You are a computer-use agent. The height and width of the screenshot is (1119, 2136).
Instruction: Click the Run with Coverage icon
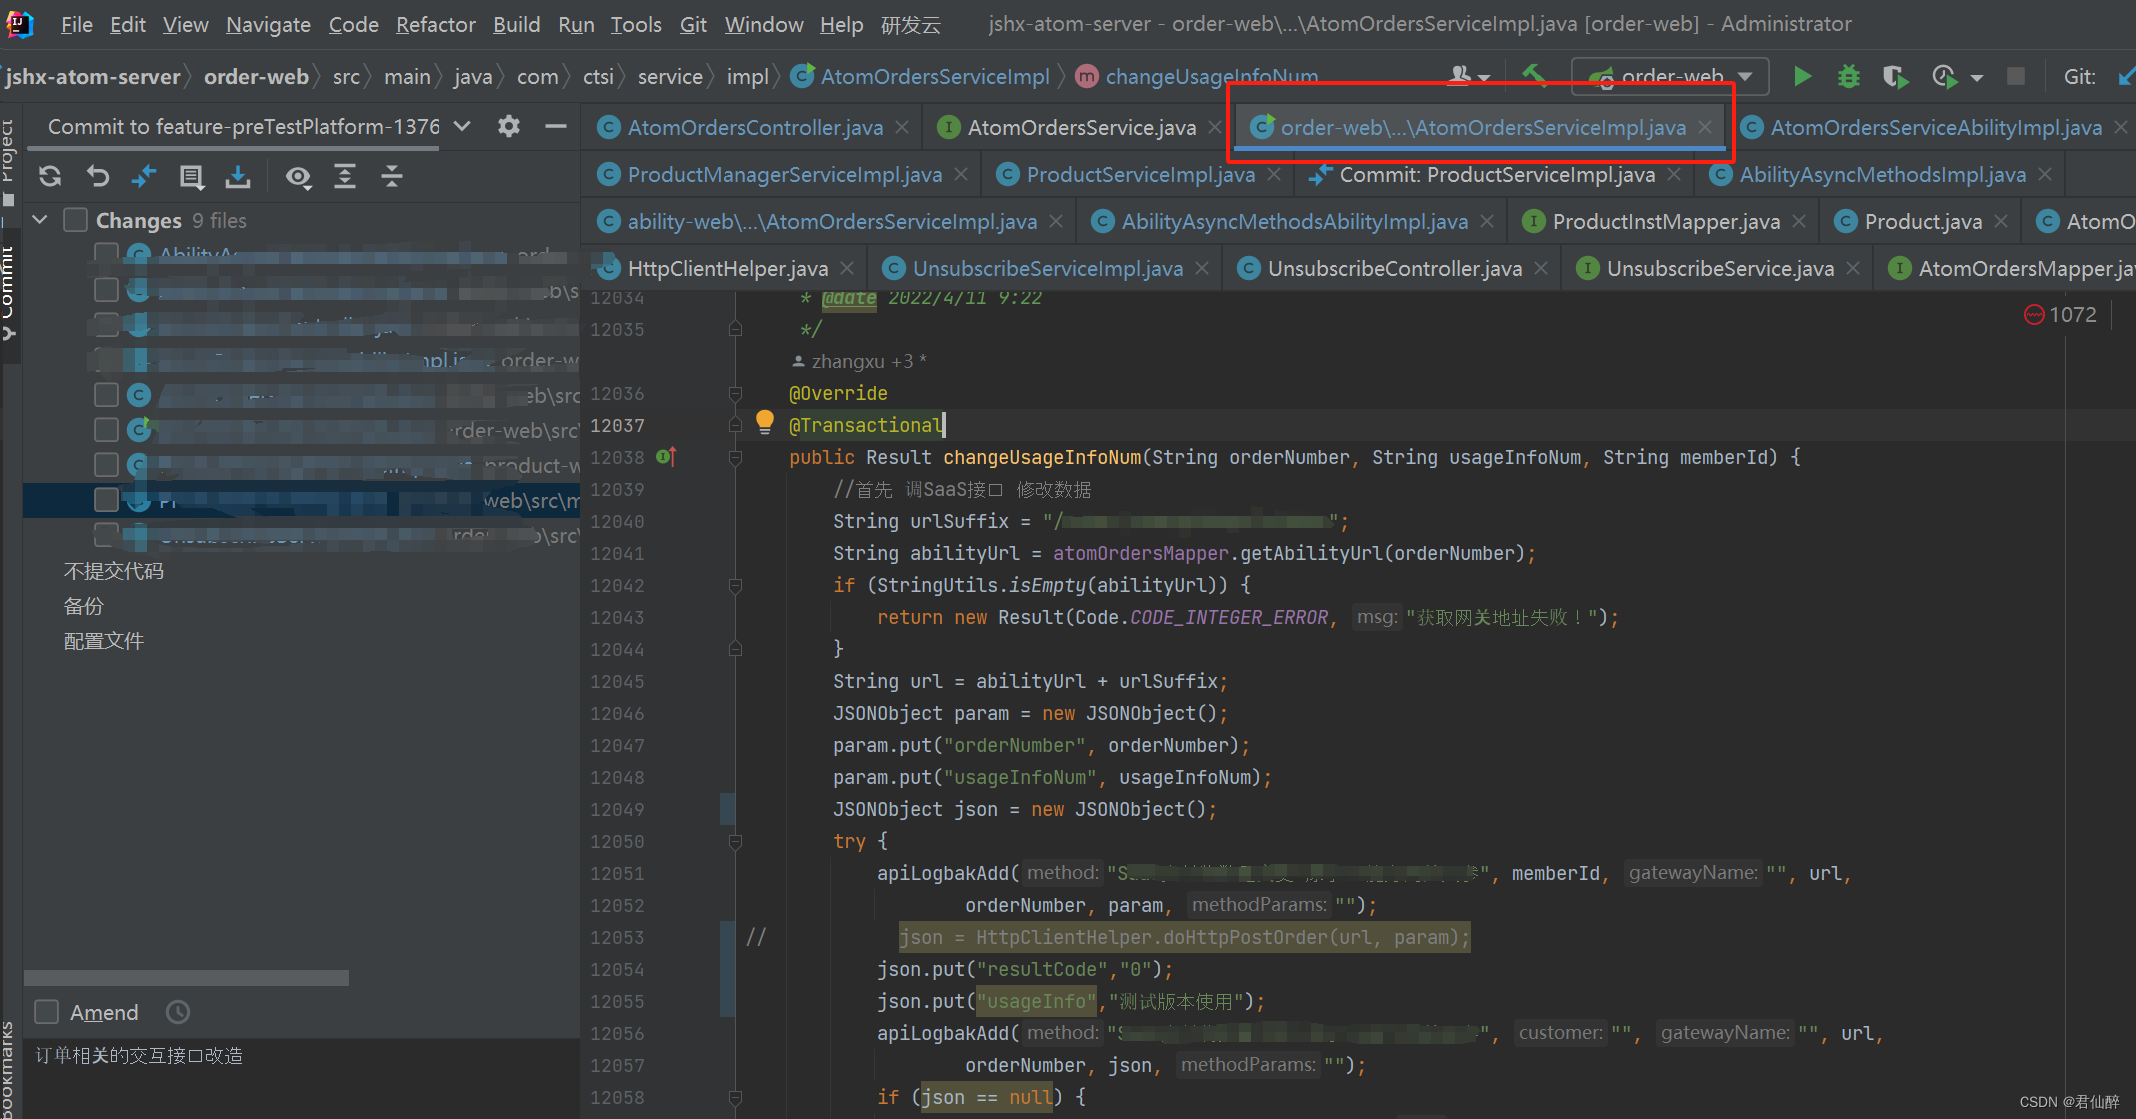1895,76
